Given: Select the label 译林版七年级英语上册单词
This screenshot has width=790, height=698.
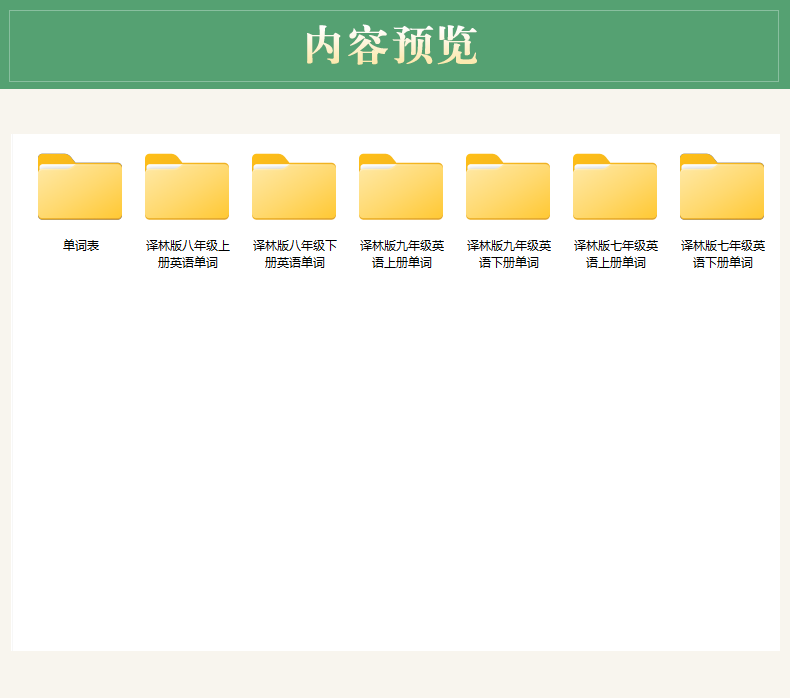Looking at the screenshot, I should pyautogui.click(x=616, y=254).
